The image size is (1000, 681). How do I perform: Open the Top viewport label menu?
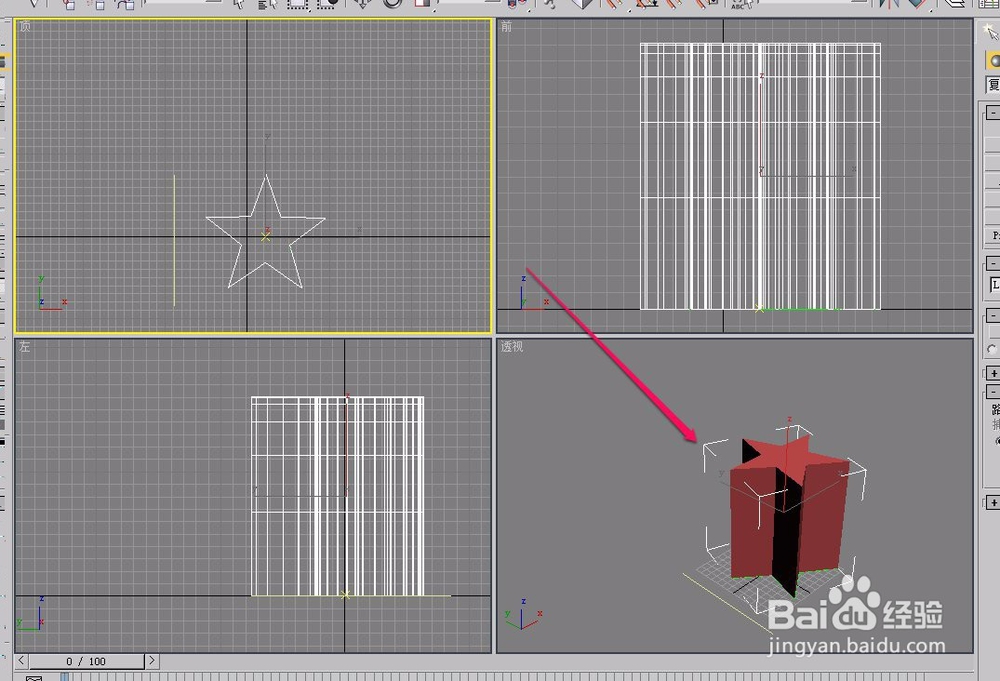24,25
